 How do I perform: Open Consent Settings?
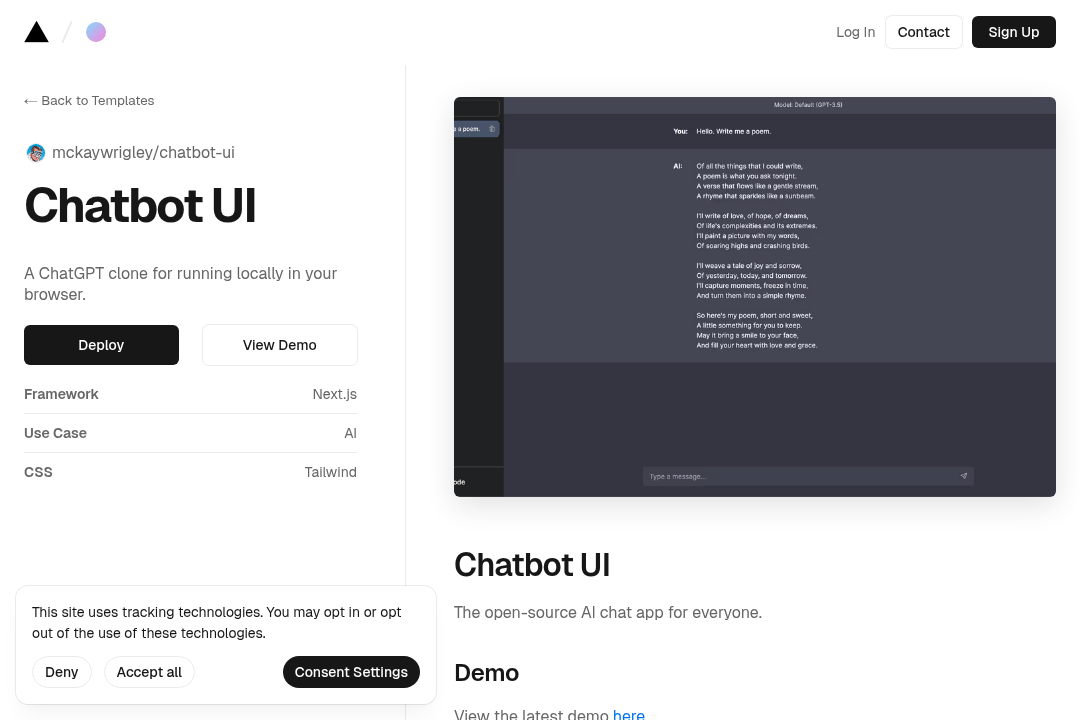pos(351,672)
